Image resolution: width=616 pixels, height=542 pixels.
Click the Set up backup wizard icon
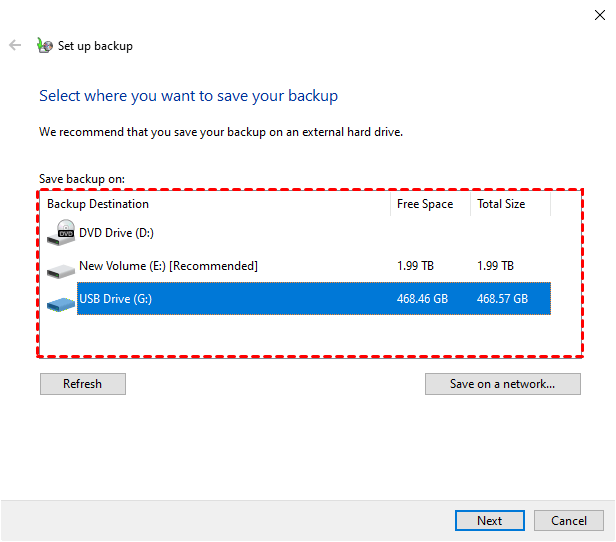(44, 45)
